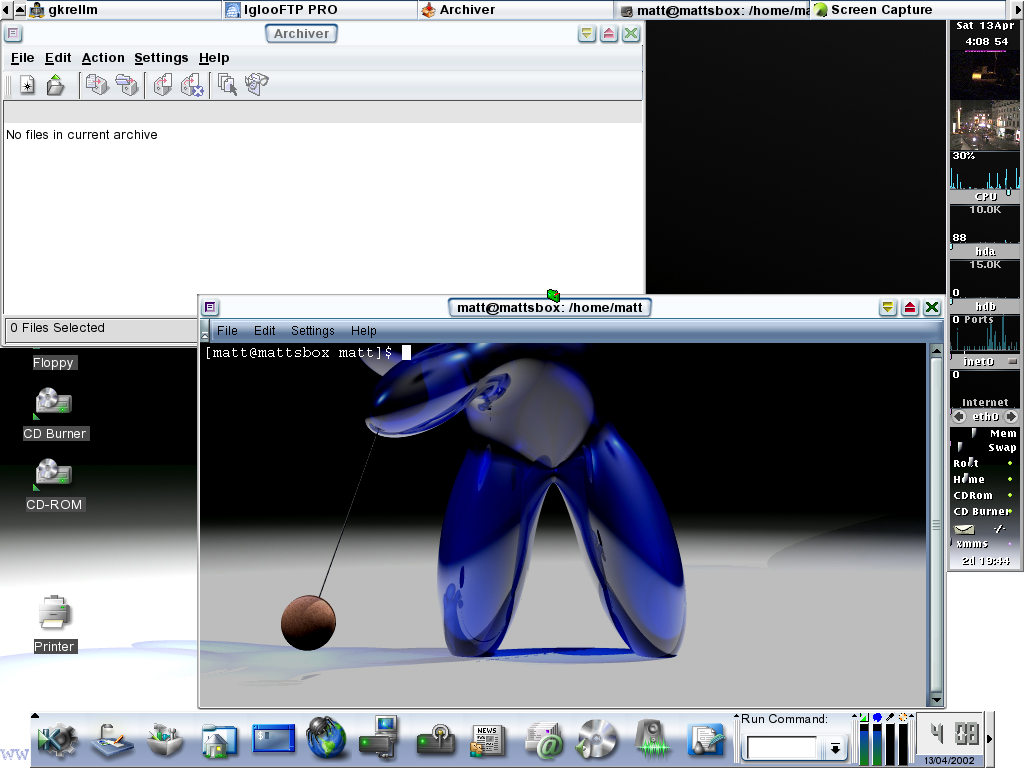Open the Printer desktop icon
1024x768 pixels.
[x=54, y=613]
